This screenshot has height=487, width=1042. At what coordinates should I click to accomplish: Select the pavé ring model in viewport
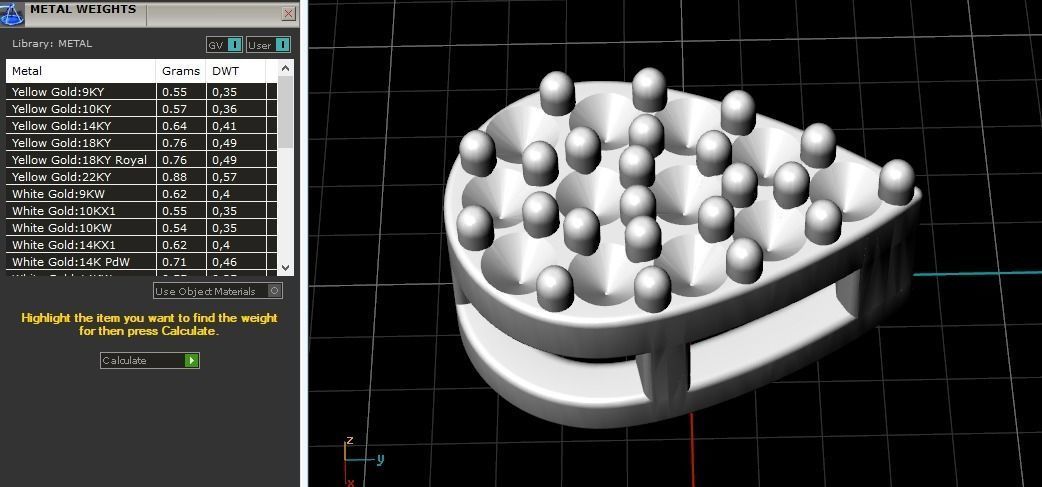click(684, 246)
